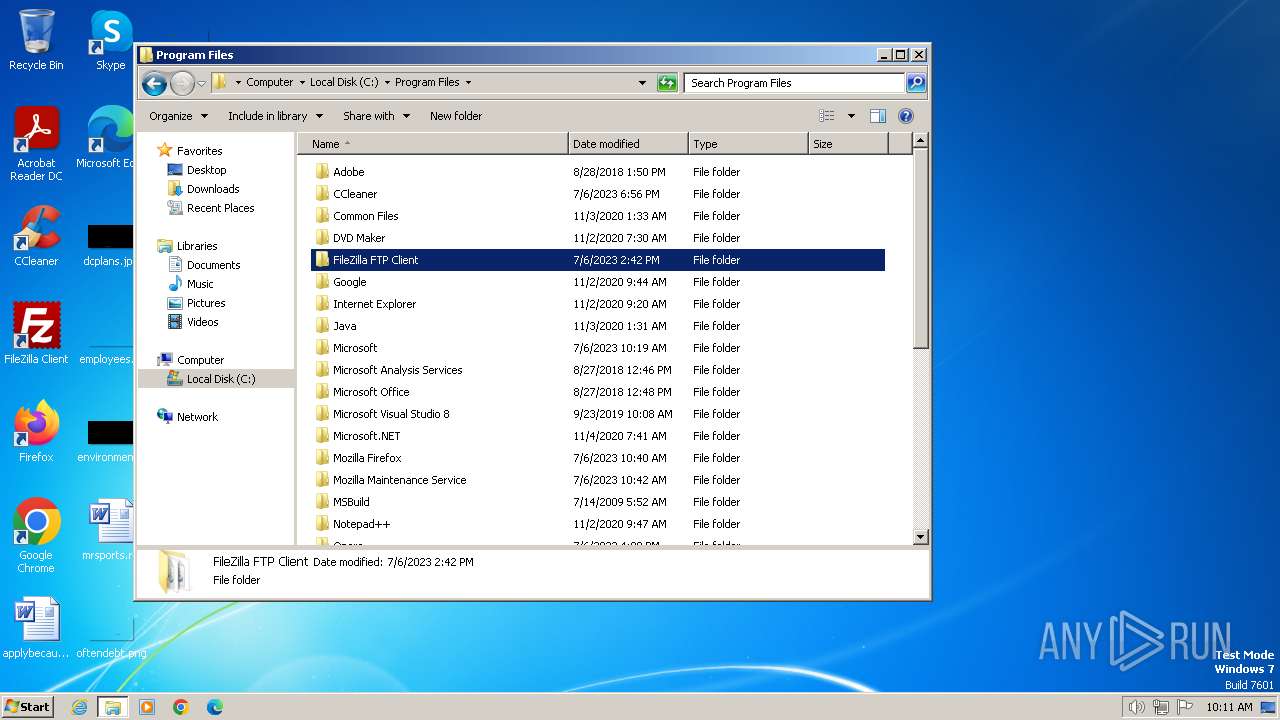
Task: Click the search magnifier icon
Action: (915, 83)
